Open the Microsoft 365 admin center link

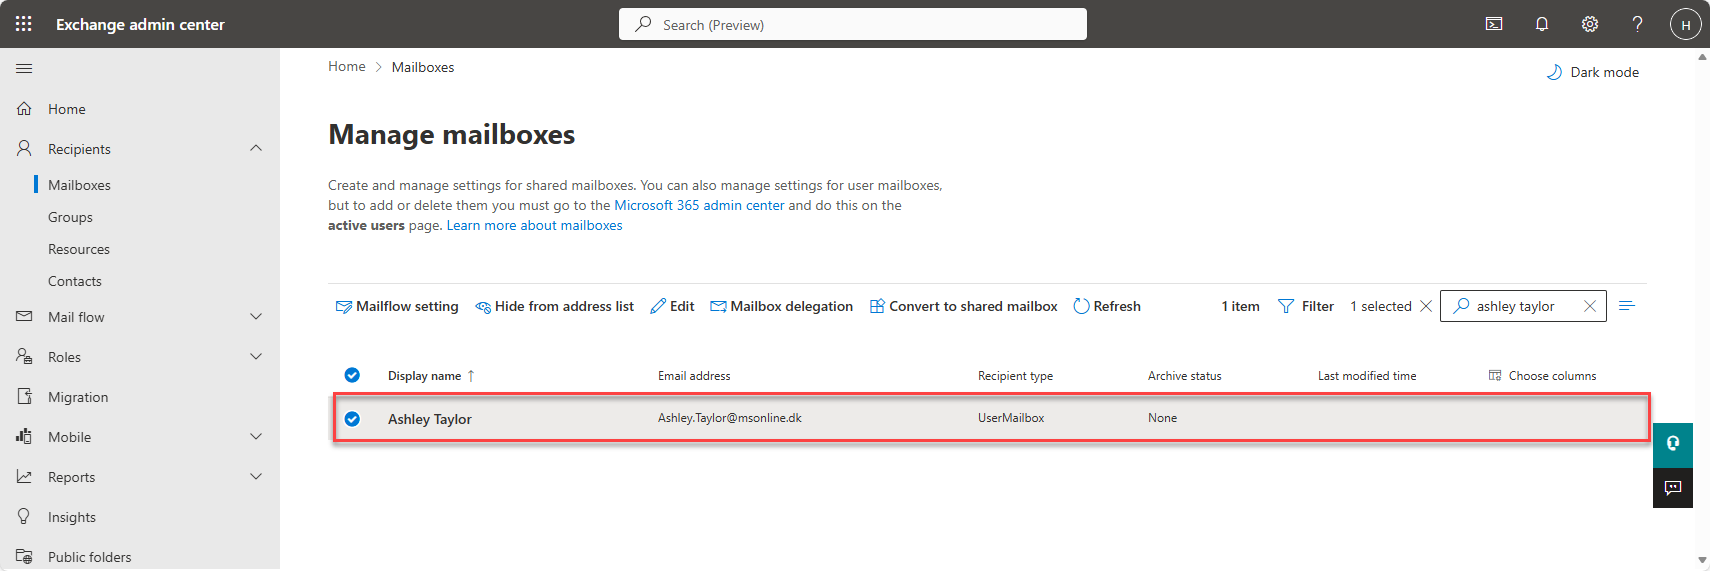click(x=699, y=205)
